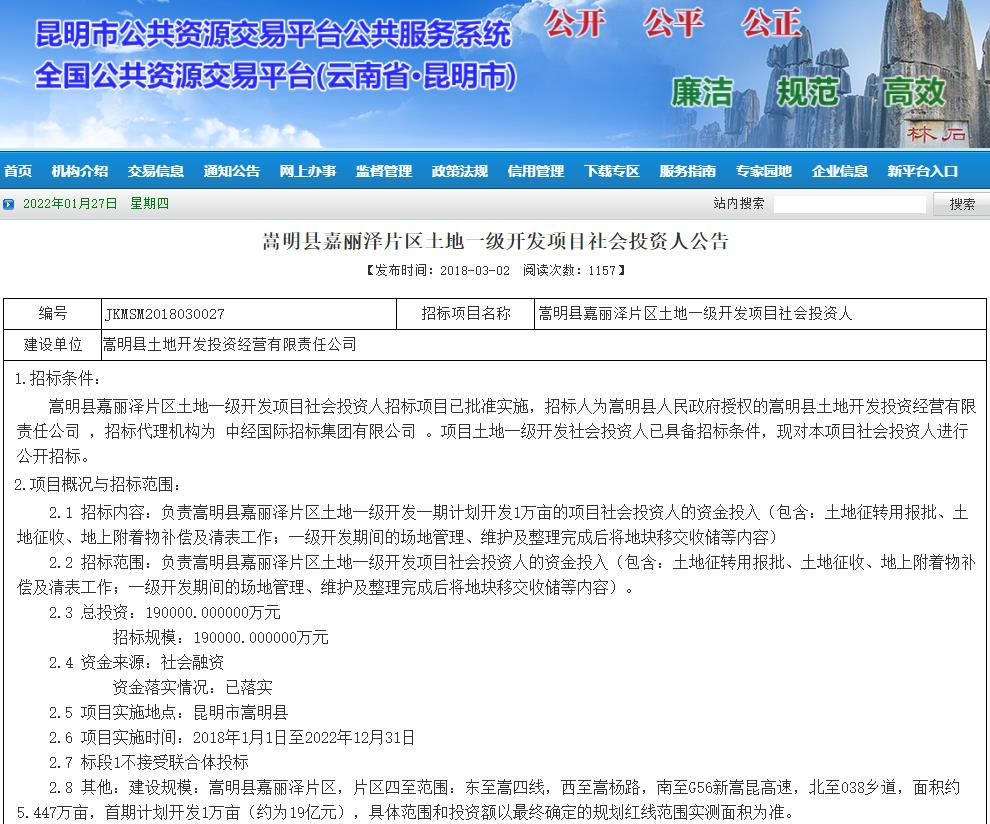Image resolution: width=990 pixels, height=824 pixels.
Task: Open the 下载专区 menu item
Action: [613, 170]
